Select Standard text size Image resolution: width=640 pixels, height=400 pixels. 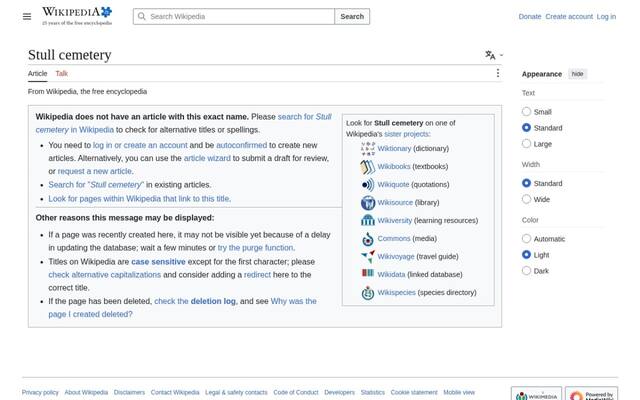527,128
